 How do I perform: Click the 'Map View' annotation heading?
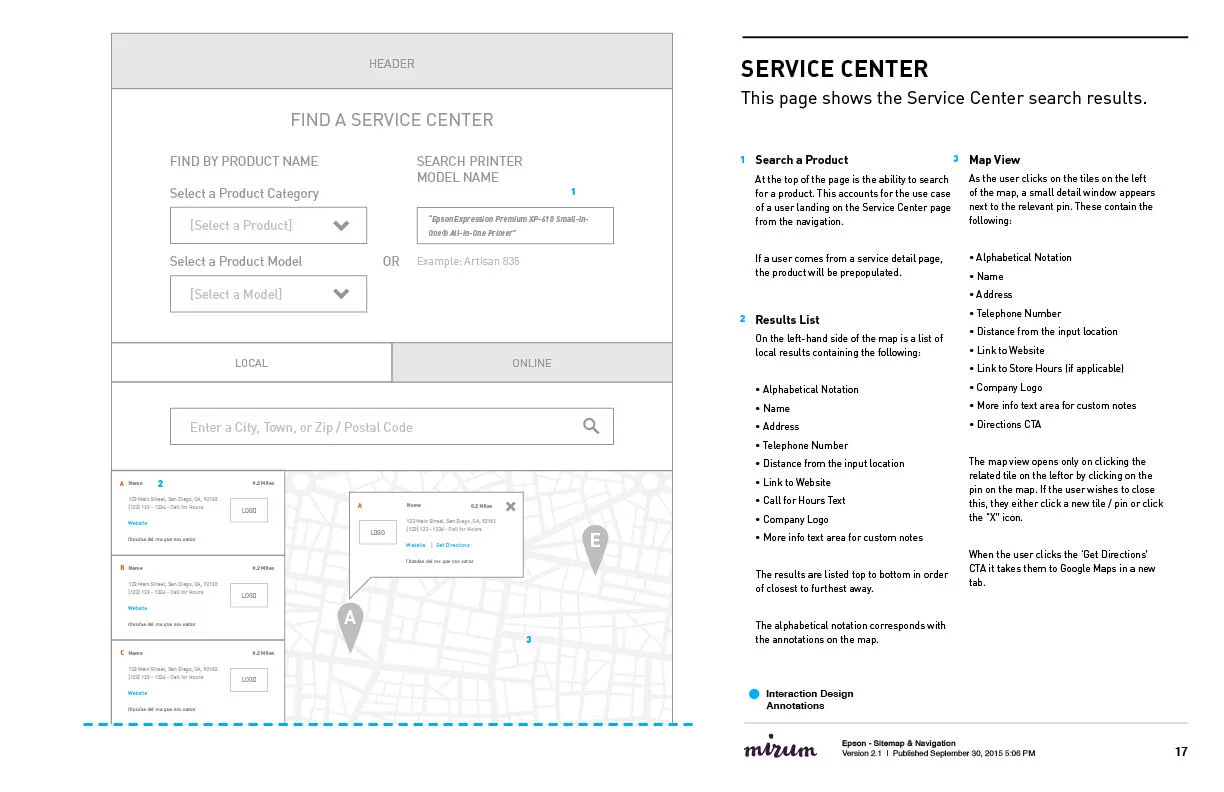click(x=994, y=160)
